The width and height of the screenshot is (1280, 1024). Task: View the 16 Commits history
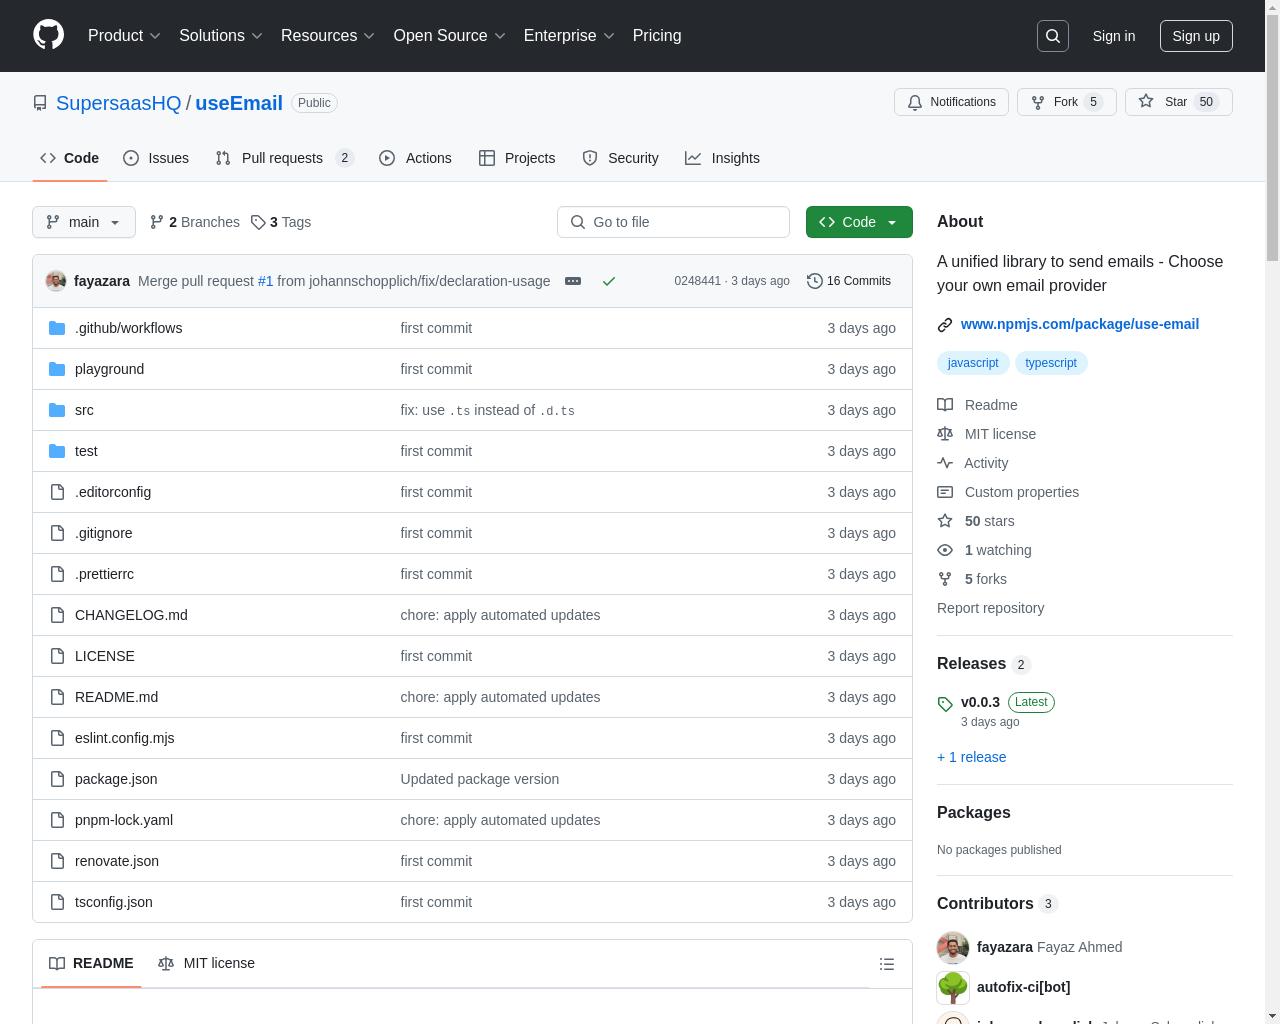[x=849, y=281]
